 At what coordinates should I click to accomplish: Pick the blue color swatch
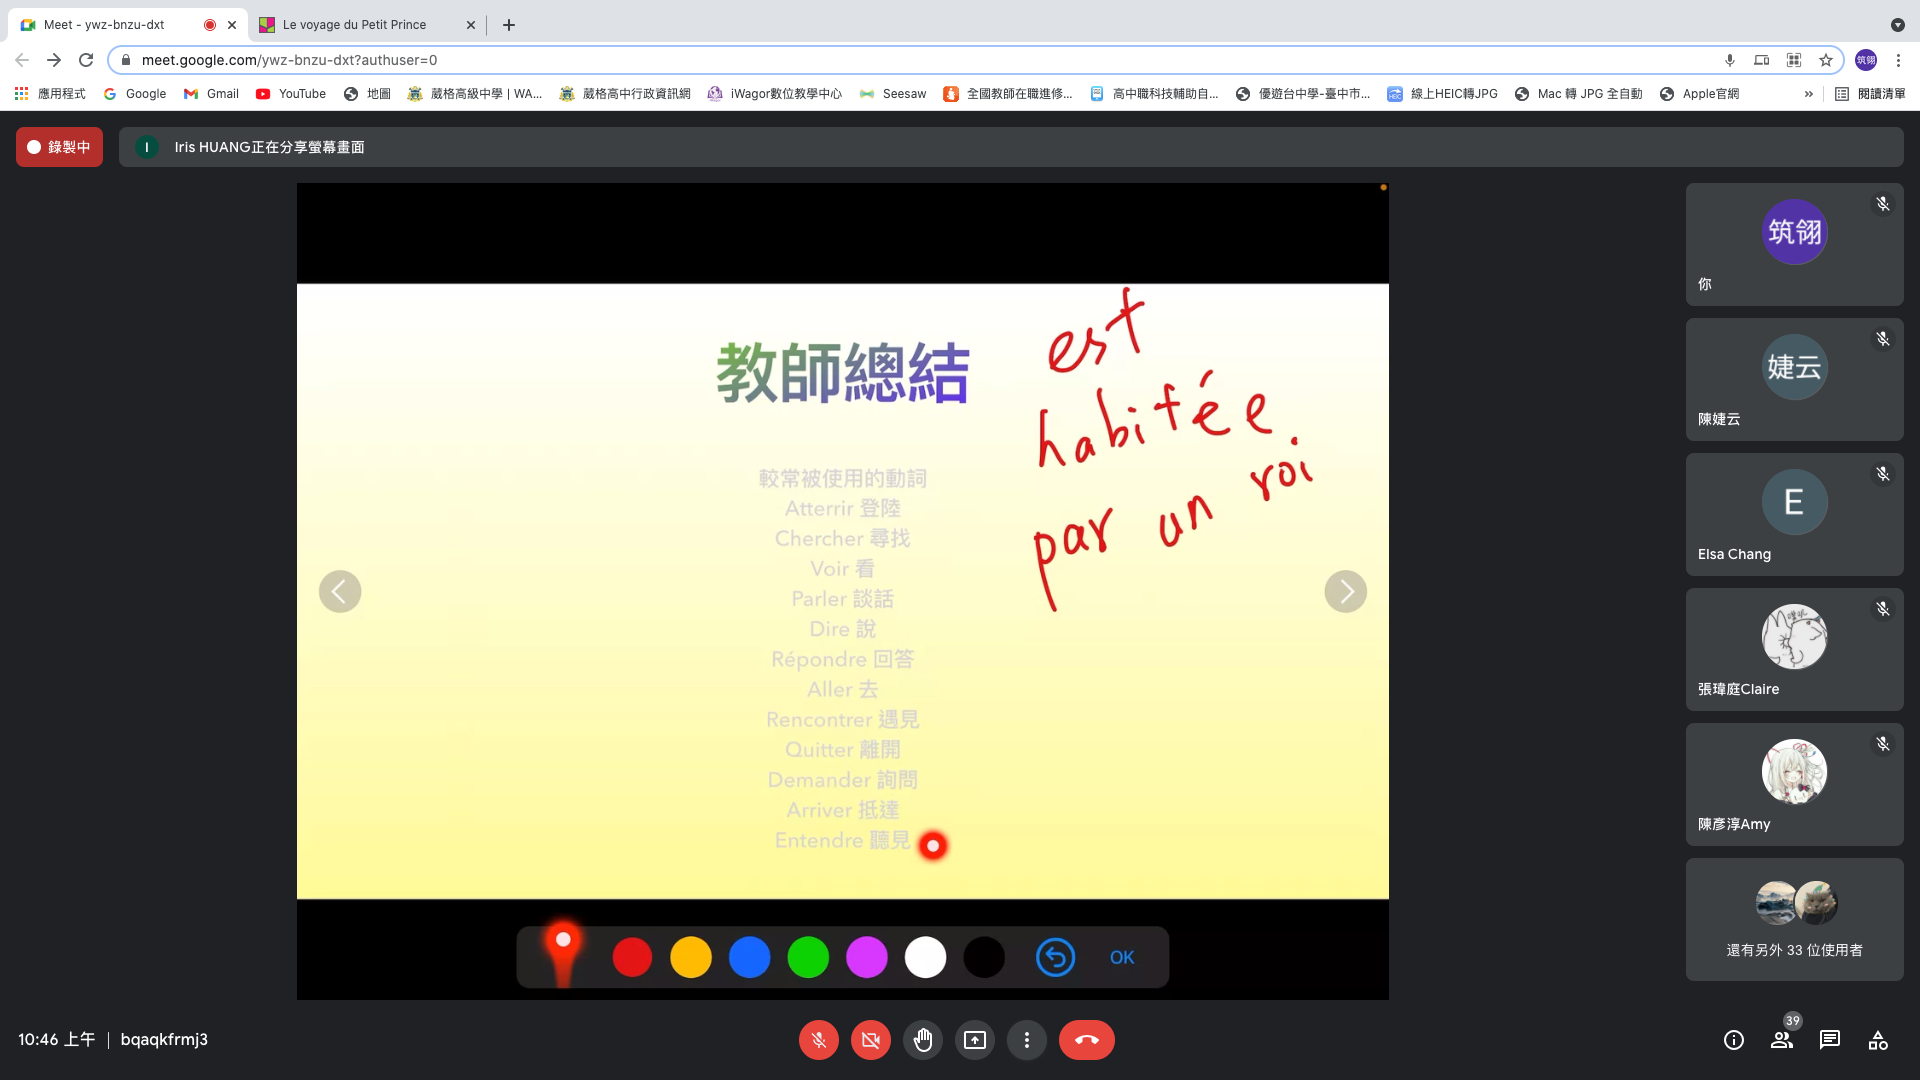pyautogui.click(x=749, y=957)
